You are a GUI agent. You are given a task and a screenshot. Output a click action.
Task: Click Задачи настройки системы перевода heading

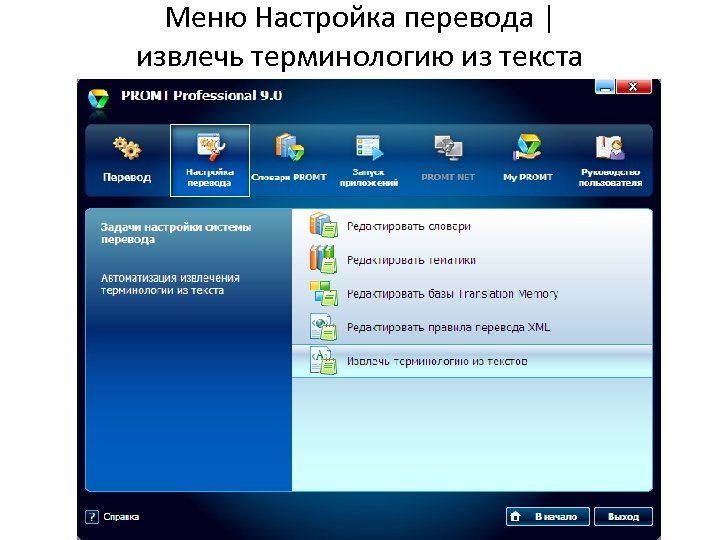(x=176, y=233)
